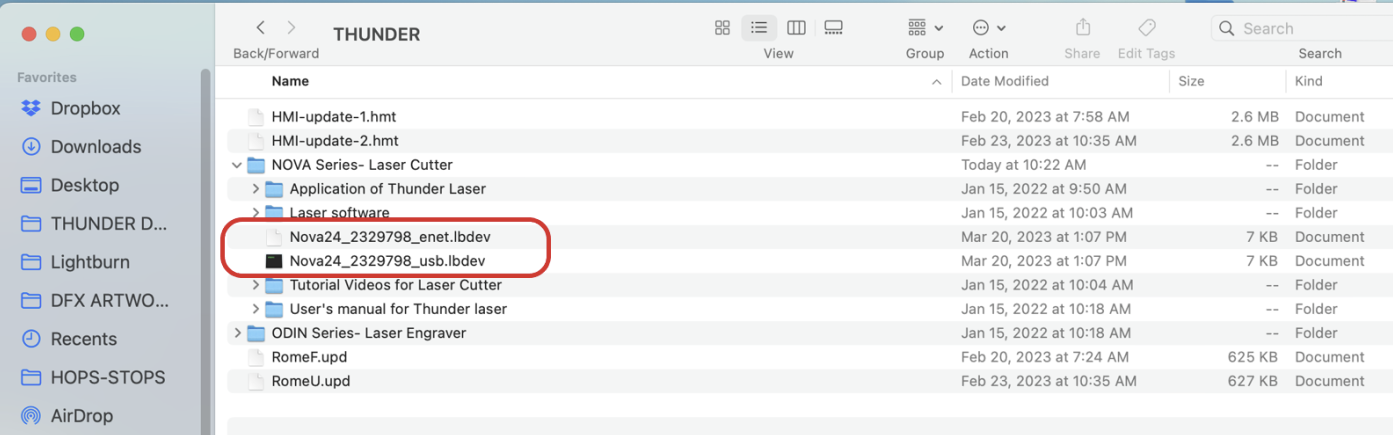The width and height of the screenshot is (1393, 435).
Task: Switch to column view
Action: click(796, 28)
